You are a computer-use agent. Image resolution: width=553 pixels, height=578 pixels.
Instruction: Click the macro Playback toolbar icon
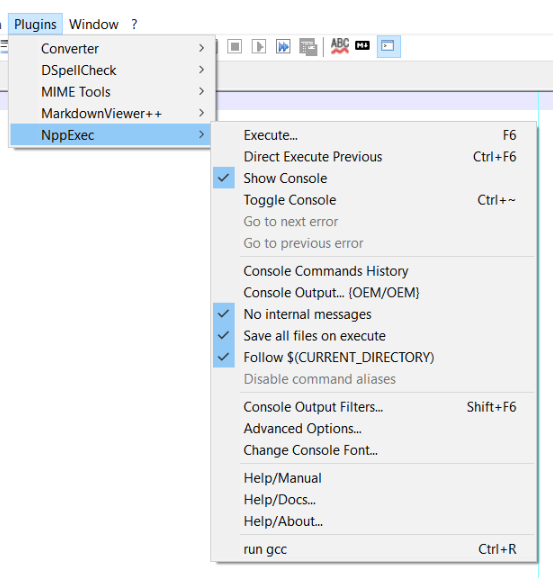click(x=259, y=46)
